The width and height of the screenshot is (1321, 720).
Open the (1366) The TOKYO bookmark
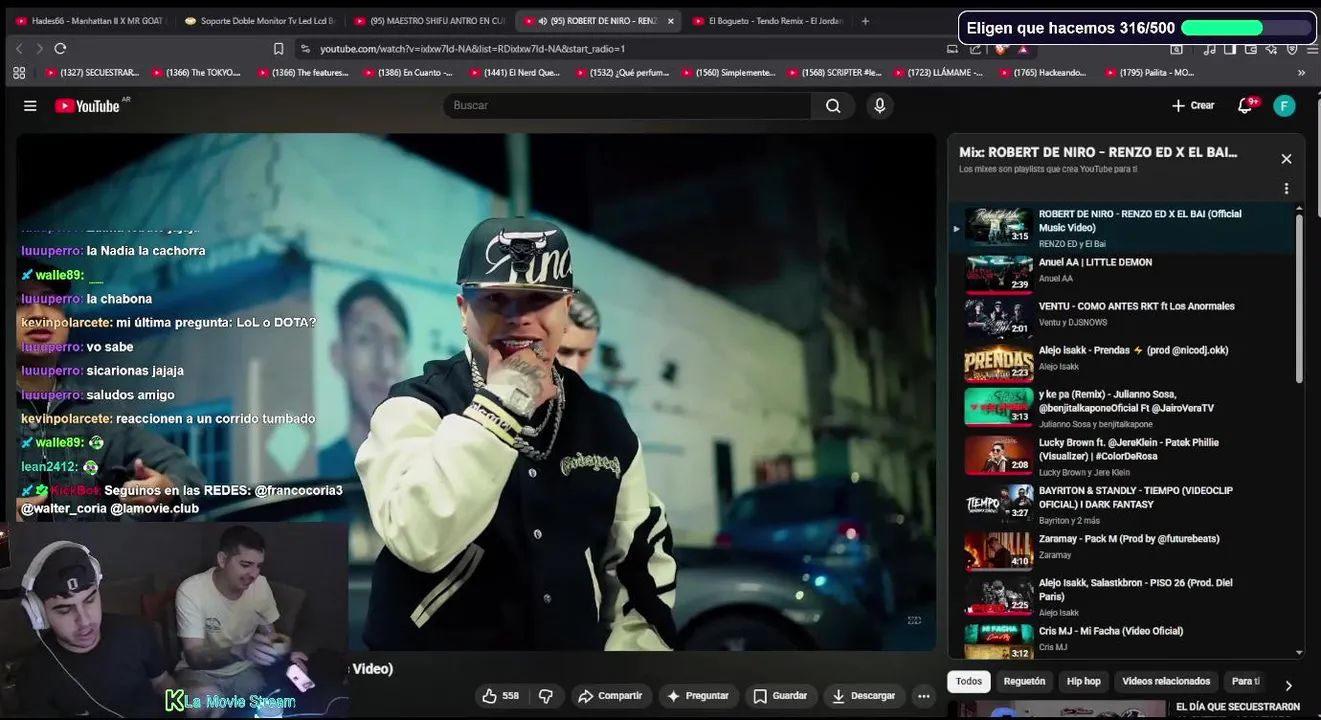pos(196,73)
